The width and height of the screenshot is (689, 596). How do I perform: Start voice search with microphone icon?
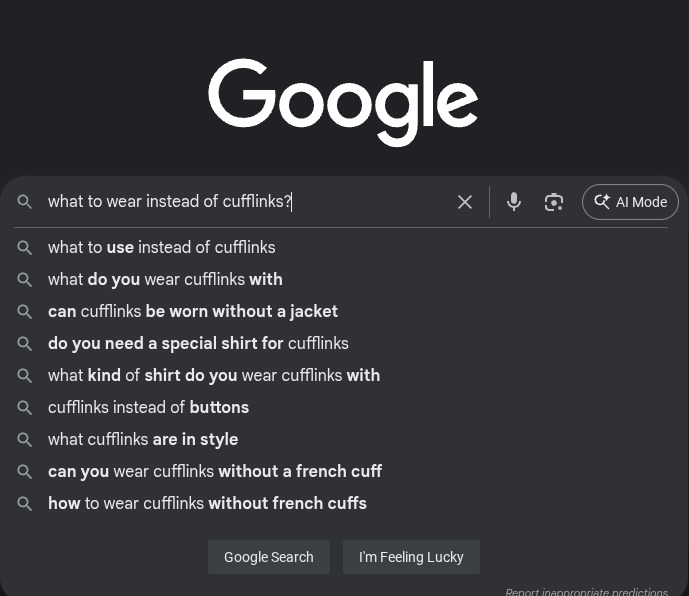pos(514,202)
